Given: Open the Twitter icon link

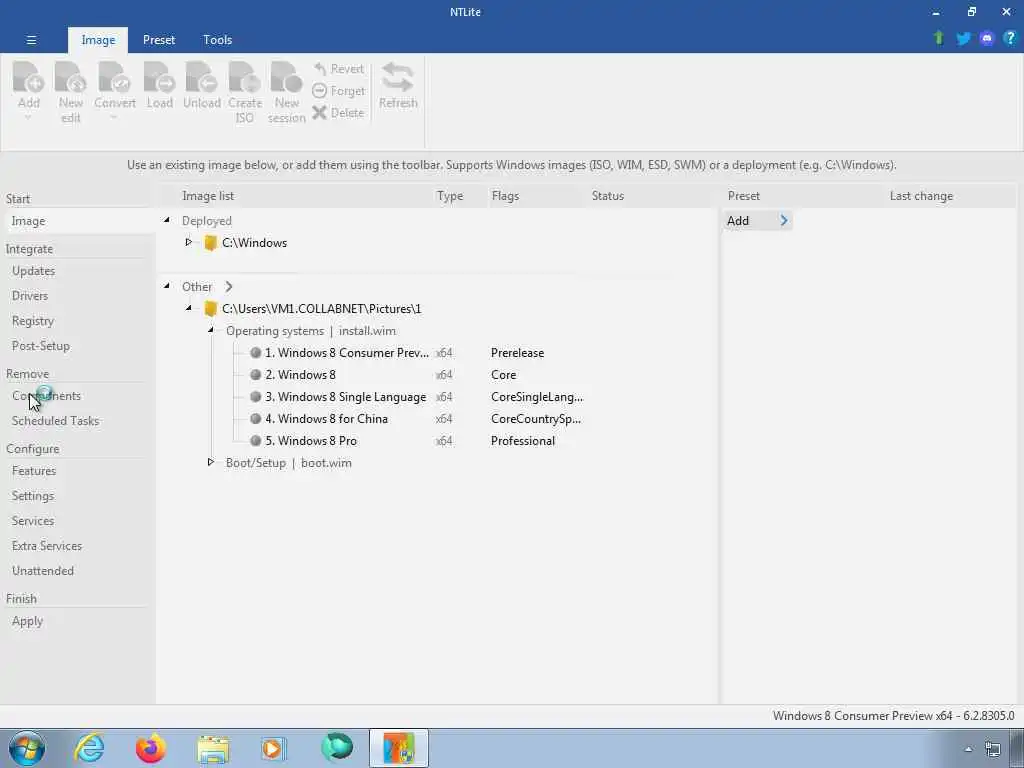Looking at the screenshot, I should 963,38.
